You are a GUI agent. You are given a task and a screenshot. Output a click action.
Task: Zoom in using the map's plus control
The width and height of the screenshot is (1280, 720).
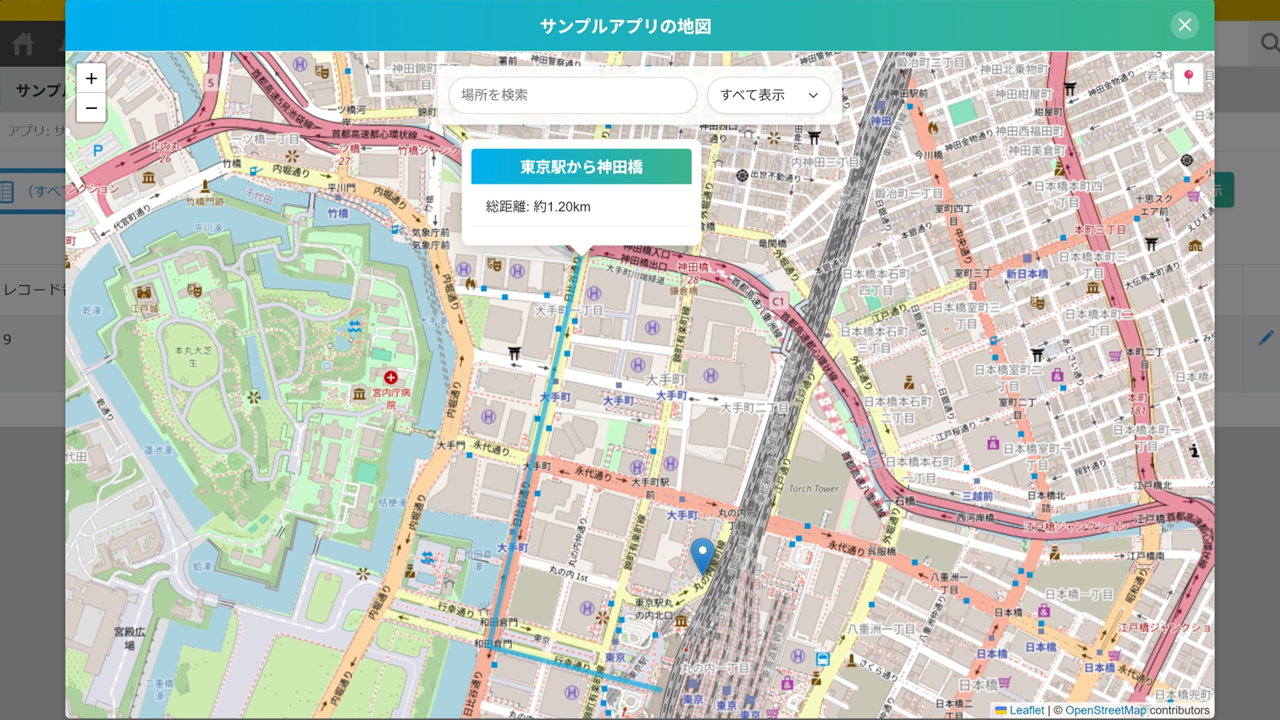click(x=91, y=77)
